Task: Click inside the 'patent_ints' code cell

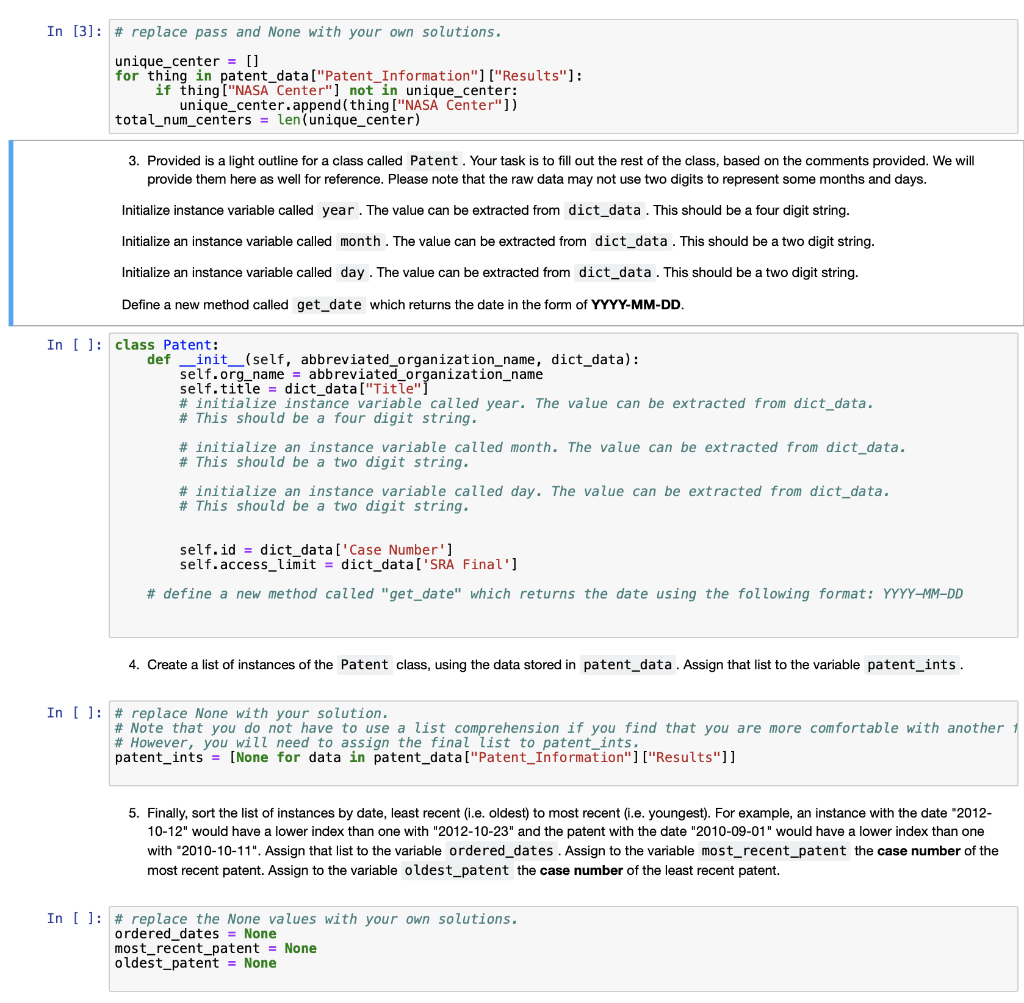Action: click(x=563, y=743)
